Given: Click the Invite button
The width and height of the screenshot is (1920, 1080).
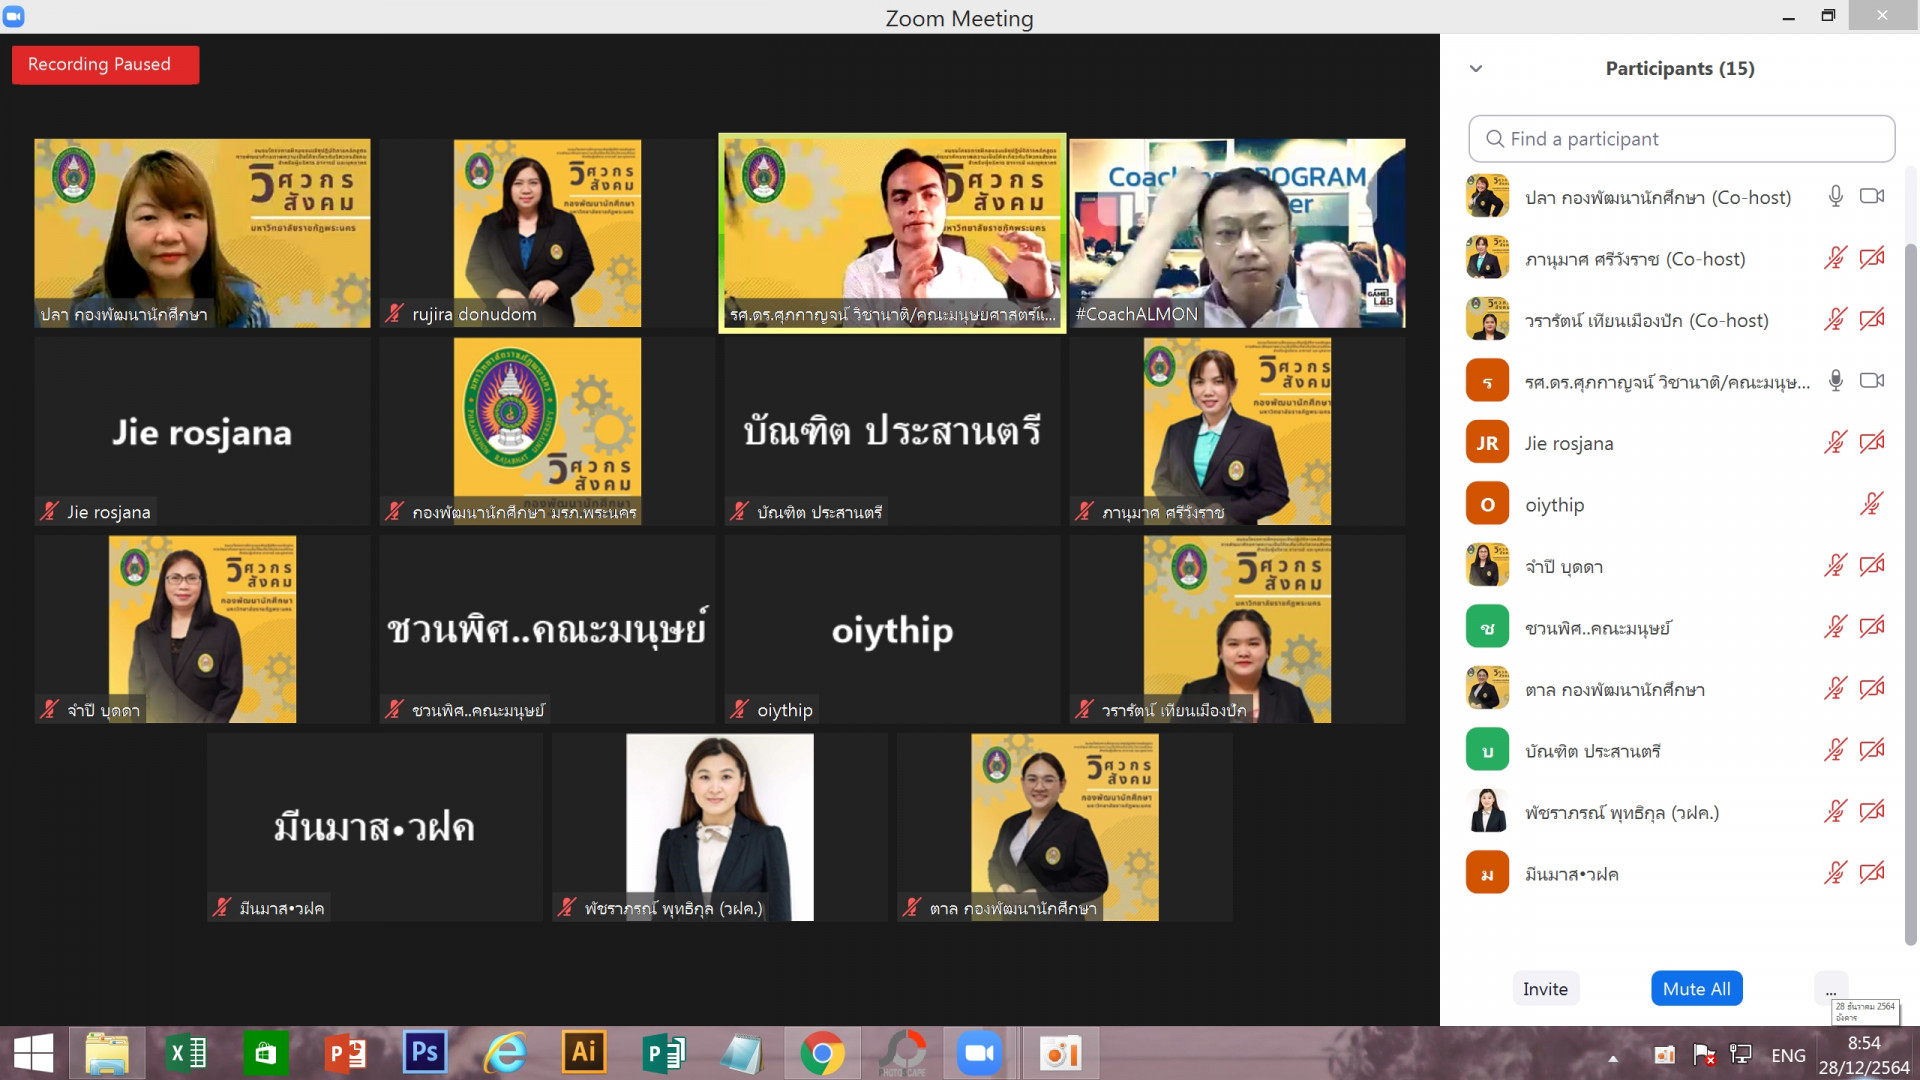Looking at the screenshot, I should pos(1545,989).
